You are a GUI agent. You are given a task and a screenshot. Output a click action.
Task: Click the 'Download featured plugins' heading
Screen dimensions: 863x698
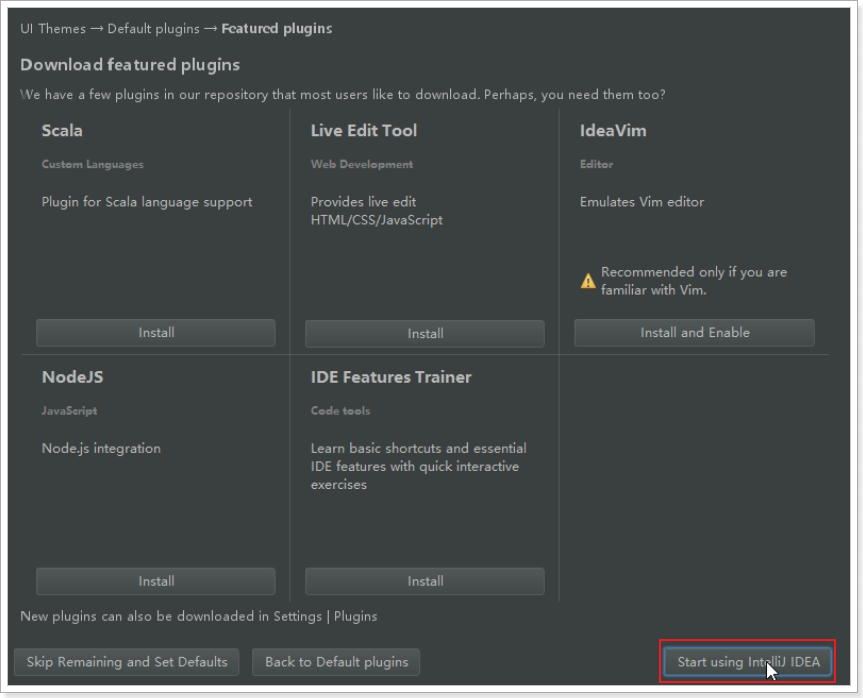click(x=130, y=65)
